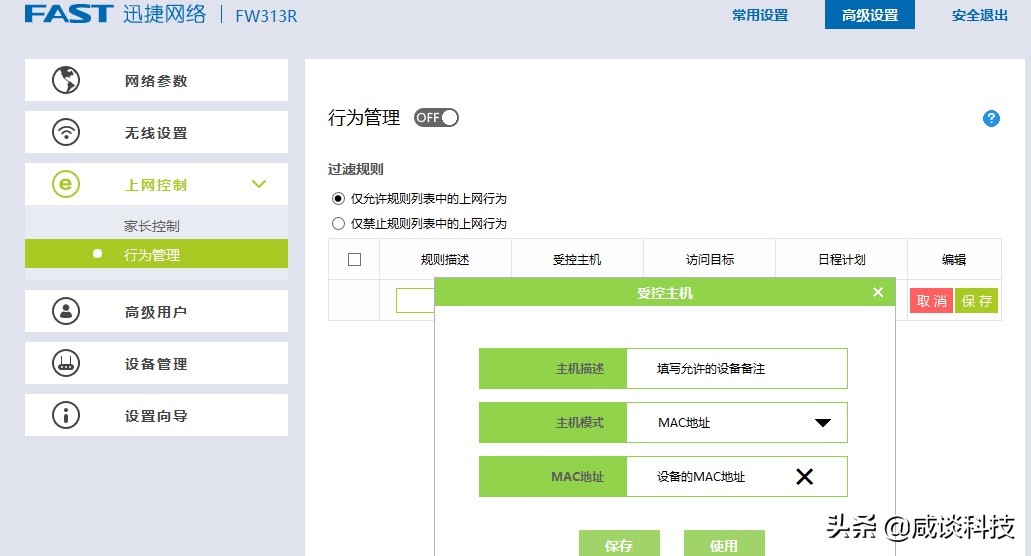Click the FAST 迅捷网络 logo
The width and height of the screenshot is (1031, 556).
point(115,14)
